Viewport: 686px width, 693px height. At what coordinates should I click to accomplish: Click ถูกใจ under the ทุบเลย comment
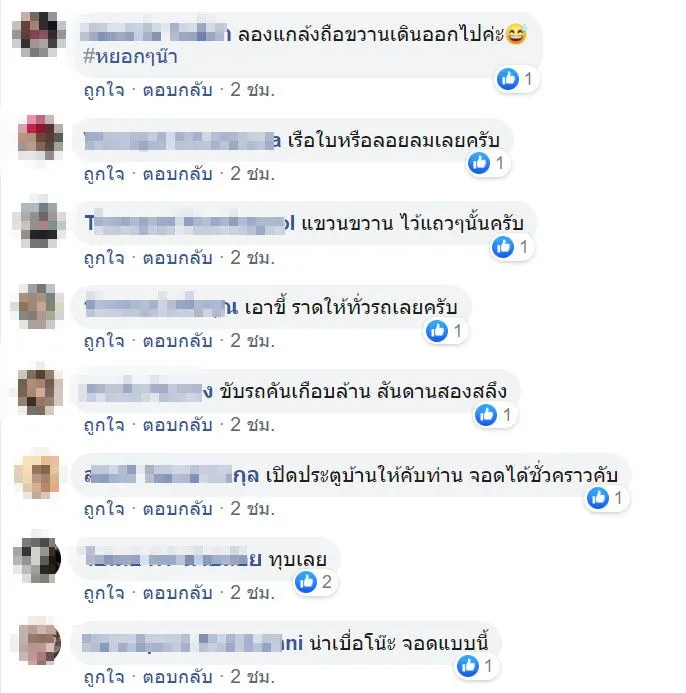pyautogui.click(x=104, y=594)
